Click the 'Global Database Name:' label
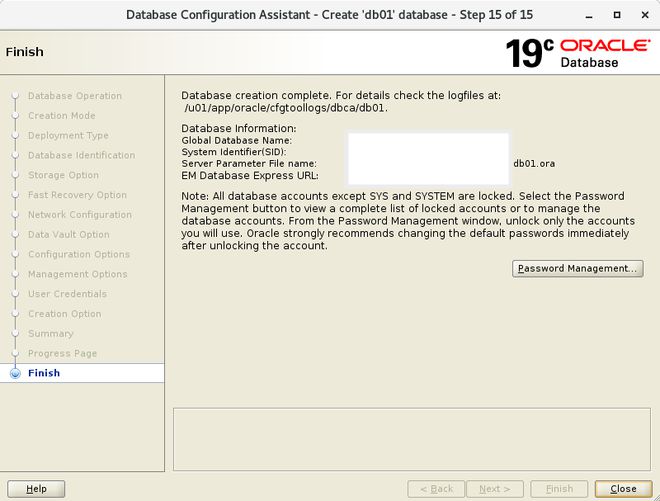Screen dimensions: 660x501 pos(237,141)
